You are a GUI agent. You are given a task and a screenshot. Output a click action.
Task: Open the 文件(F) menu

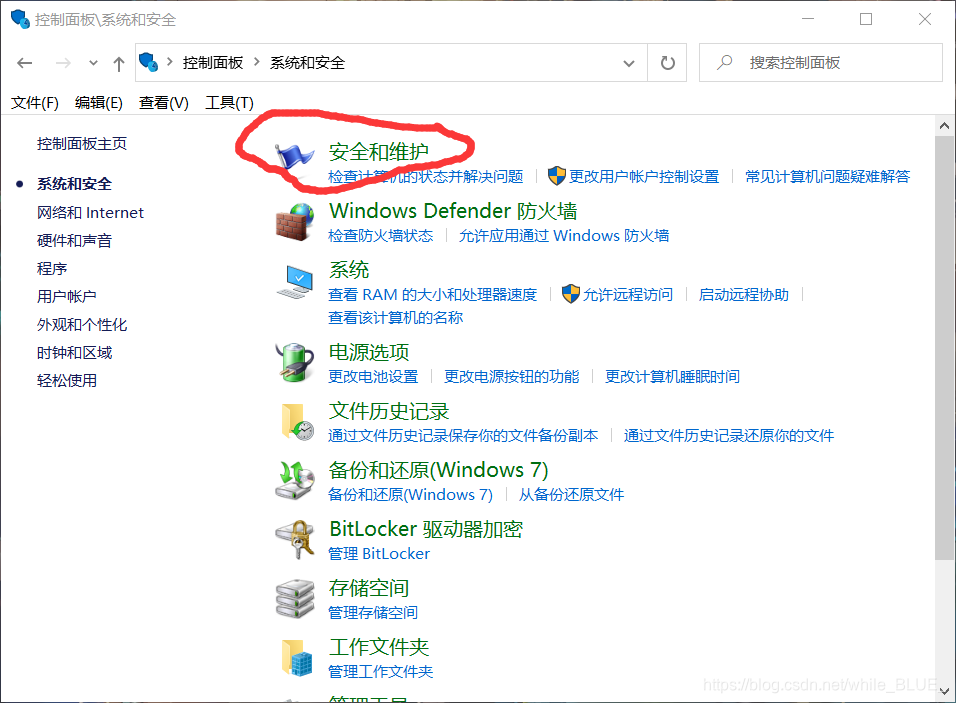point(34,101)
